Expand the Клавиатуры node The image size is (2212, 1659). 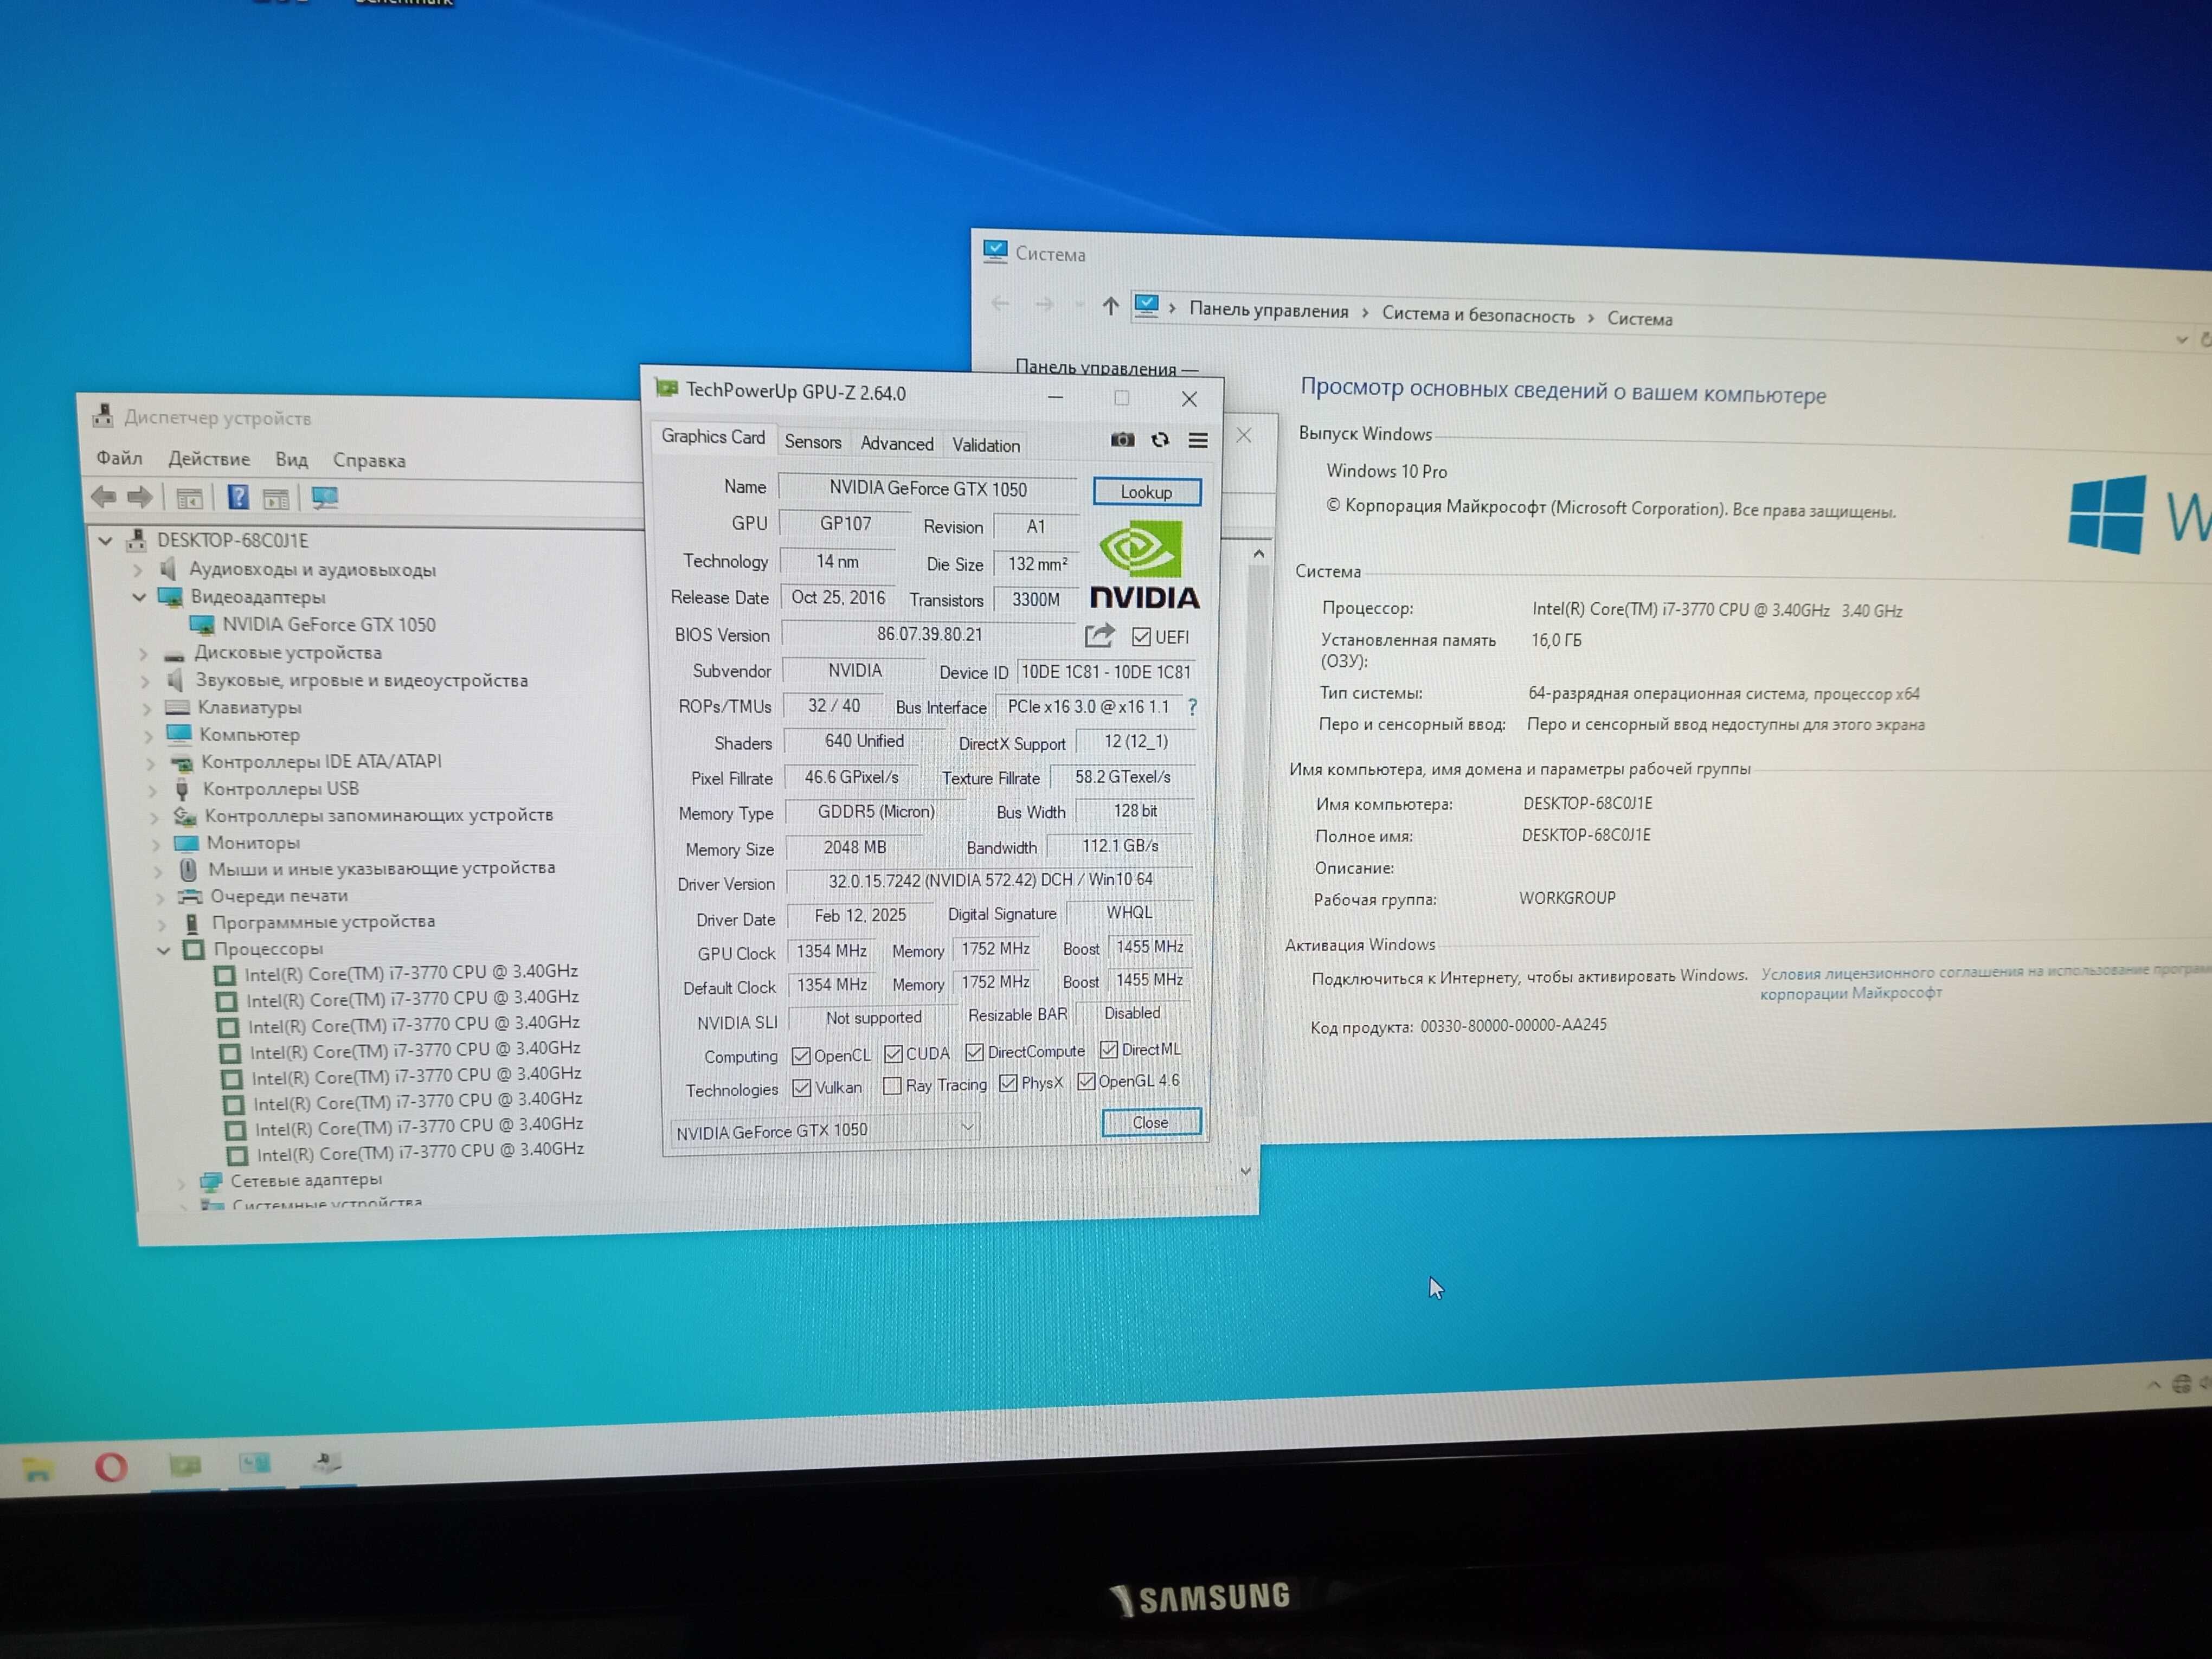(147, 708)
